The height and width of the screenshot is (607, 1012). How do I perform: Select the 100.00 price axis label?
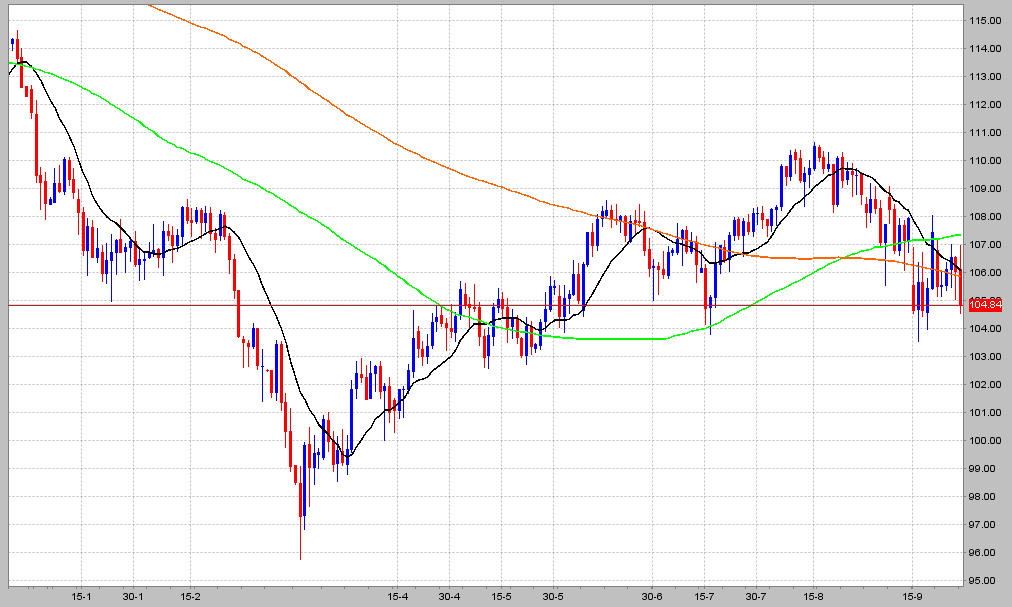(985, 440)
